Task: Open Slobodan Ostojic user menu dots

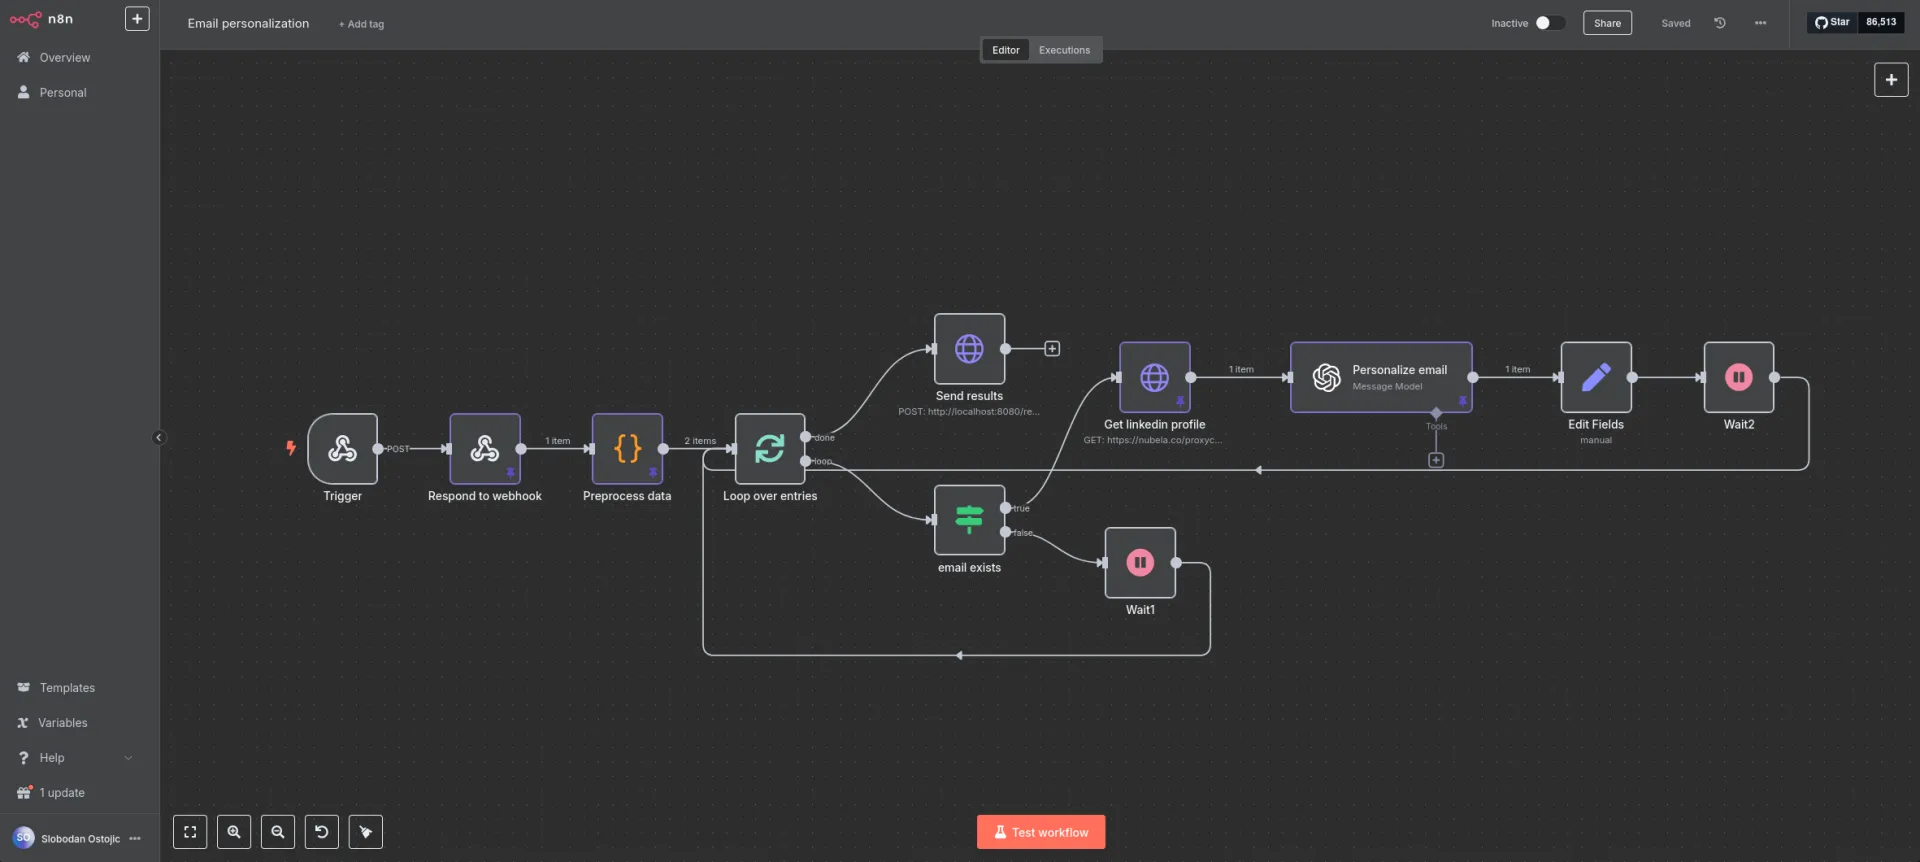Action: (135, 839)
